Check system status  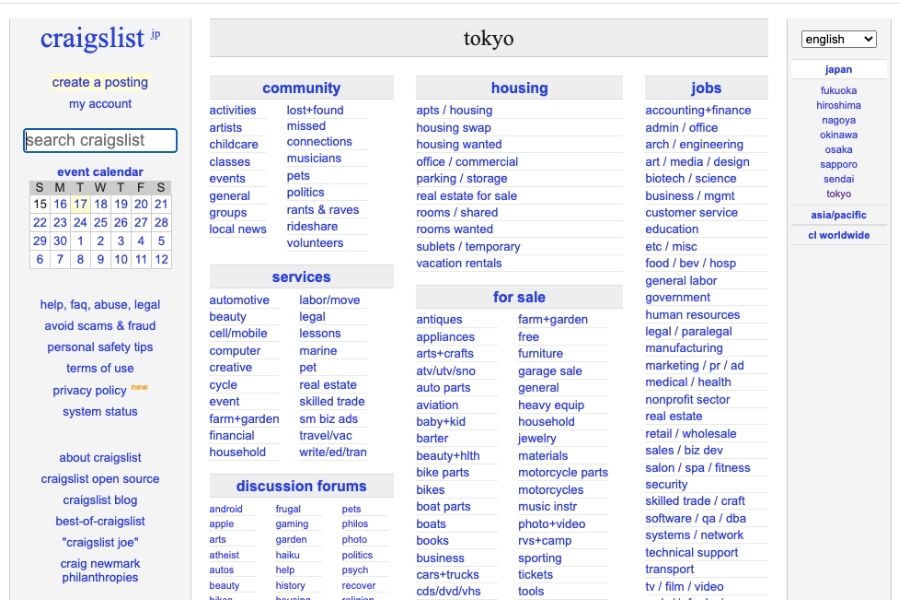click(x=100, y=412)
